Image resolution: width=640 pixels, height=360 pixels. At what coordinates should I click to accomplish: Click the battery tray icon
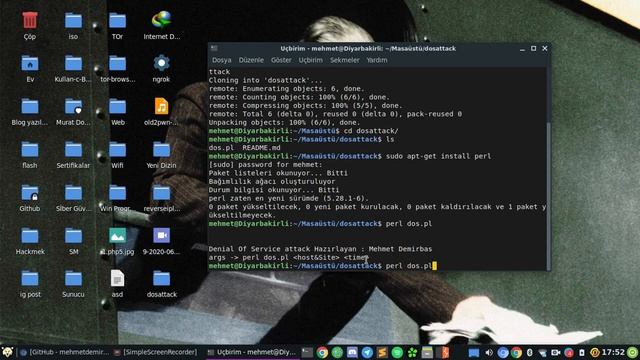[x=582, y=352]
